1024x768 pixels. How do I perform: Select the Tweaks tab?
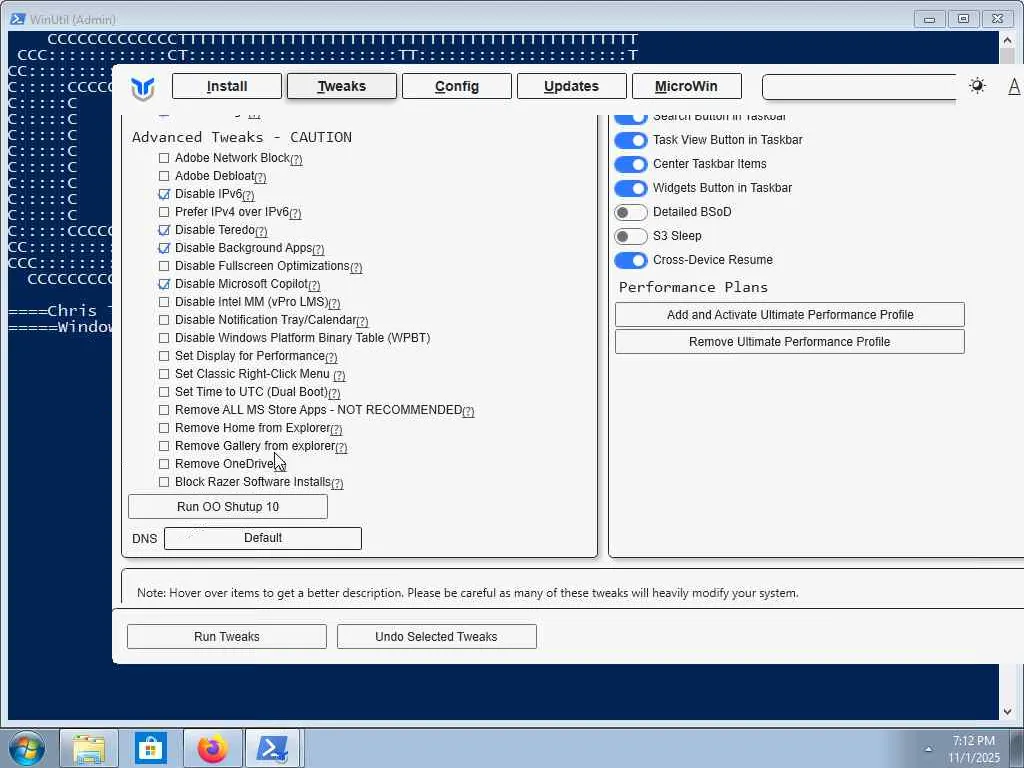[342, 86]
